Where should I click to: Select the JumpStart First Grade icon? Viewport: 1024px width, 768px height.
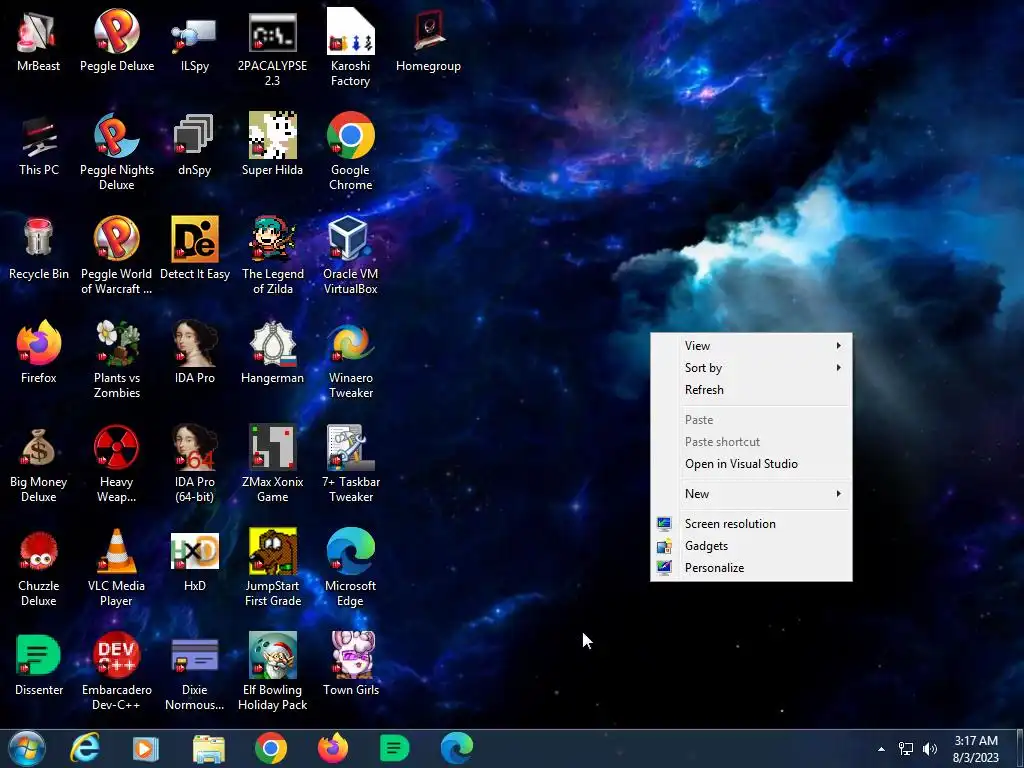click(x=272, y=567)
